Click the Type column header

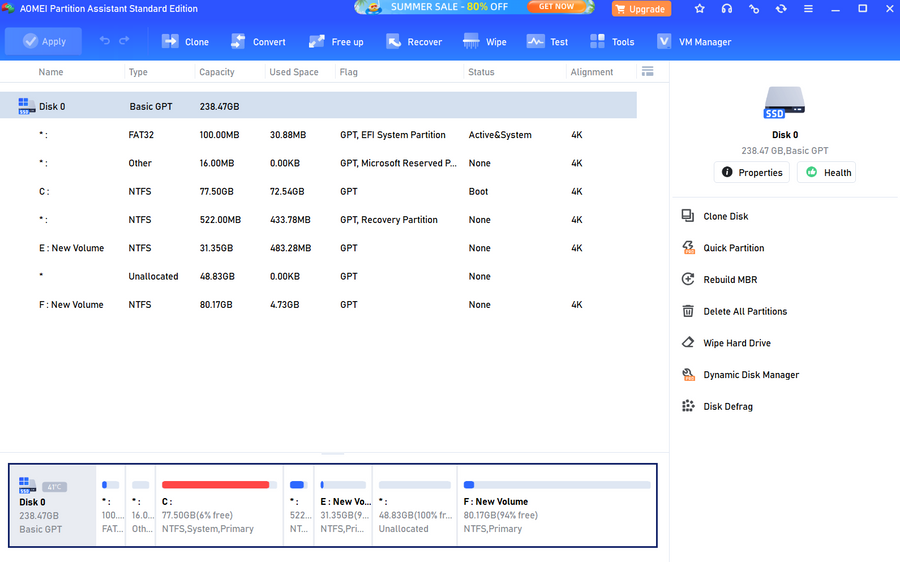(x=138, y=72)
